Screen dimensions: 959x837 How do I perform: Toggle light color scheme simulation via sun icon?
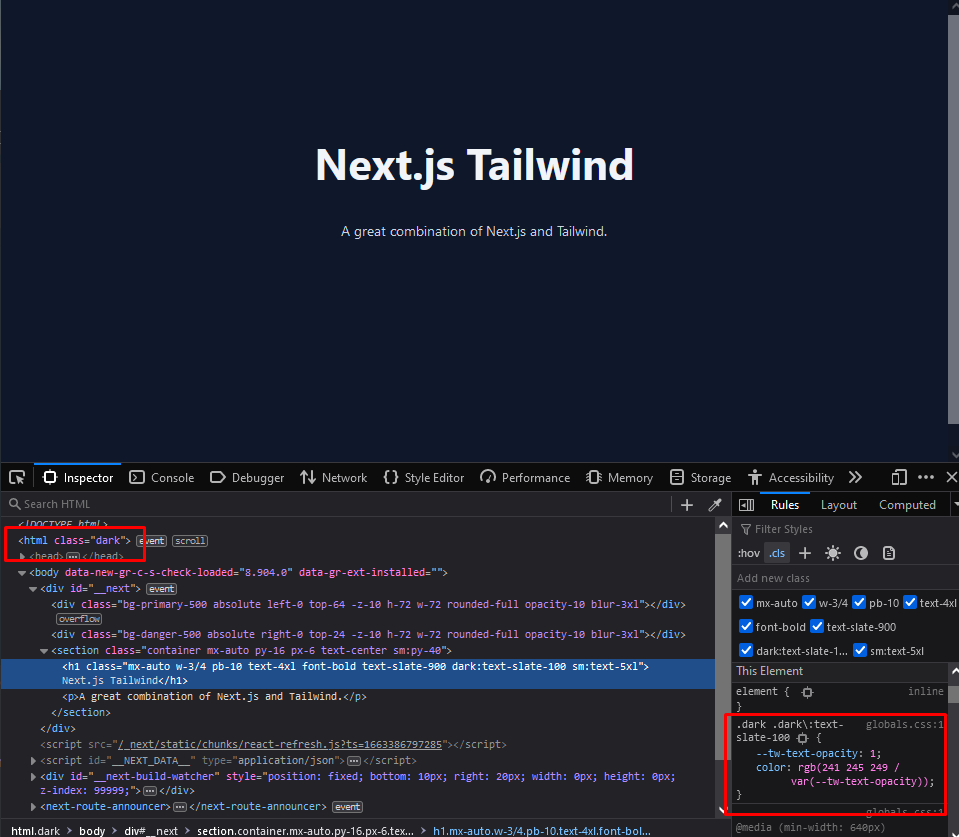click(x=833, y=552)
